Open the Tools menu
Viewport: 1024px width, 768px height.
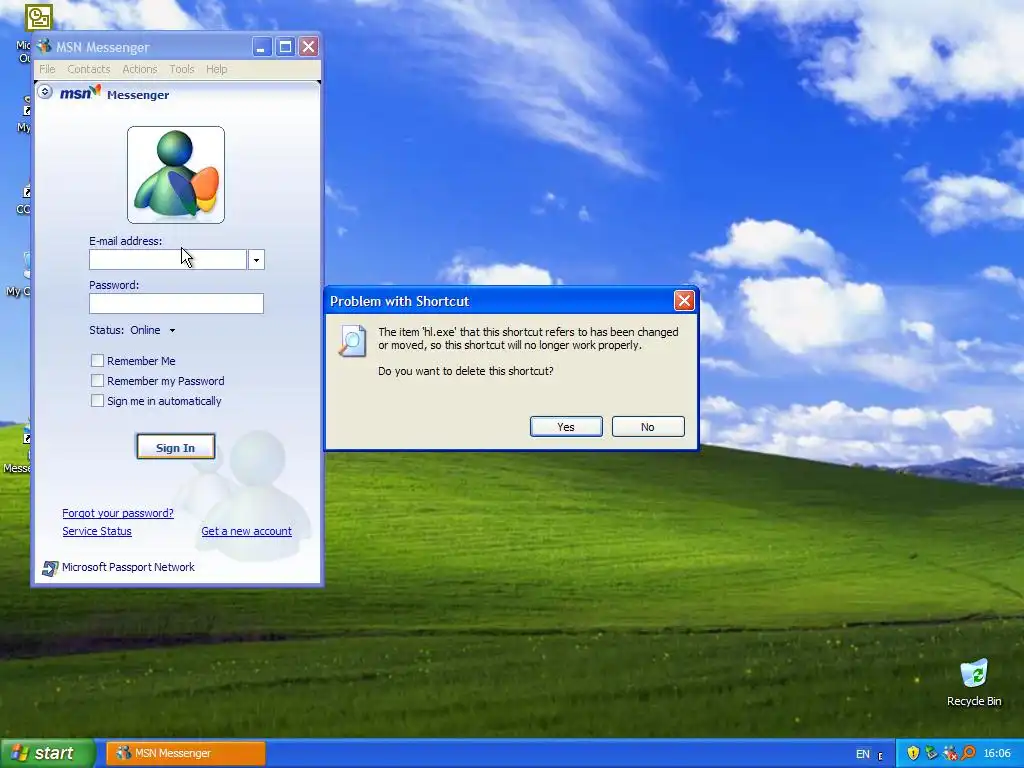[182, 69]
